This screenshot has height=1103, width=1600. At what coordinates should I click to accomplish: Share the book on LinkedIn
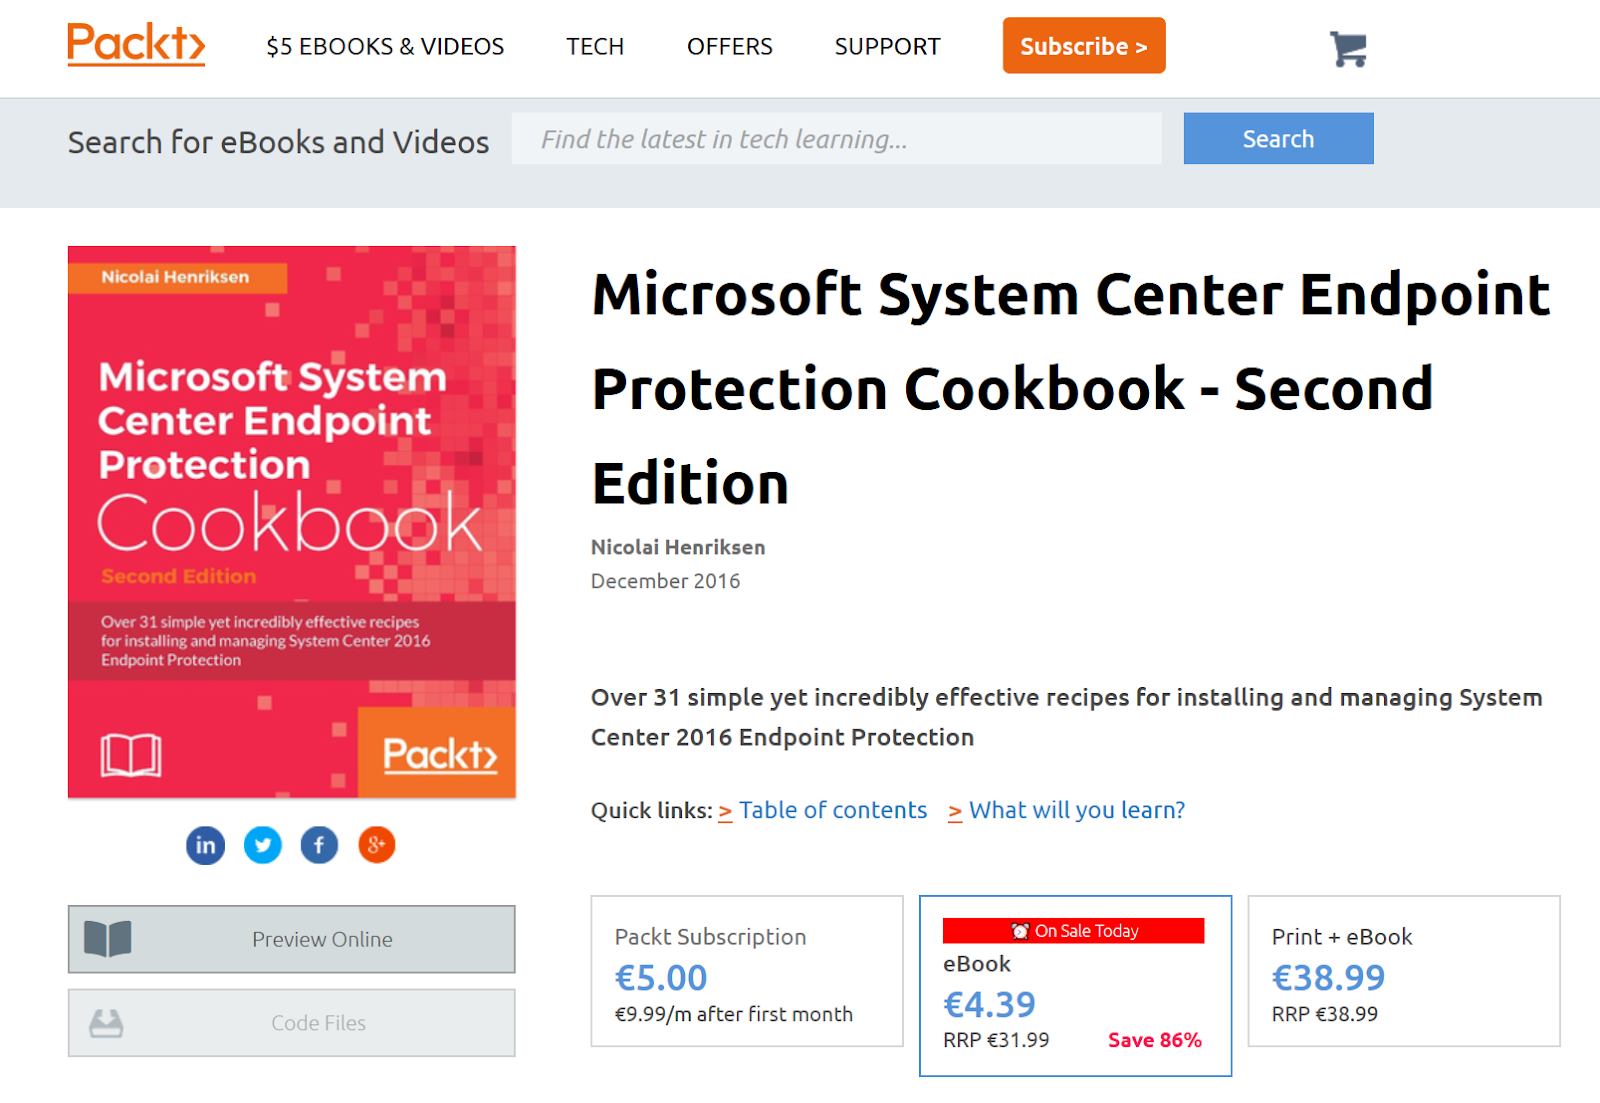(205, 845)
